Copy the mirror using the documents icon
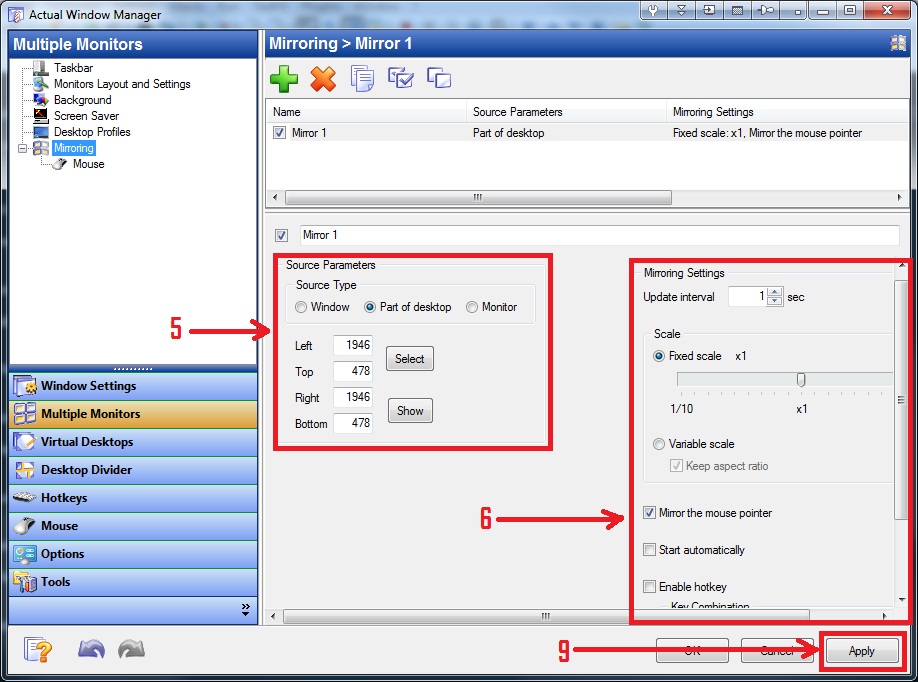This screenshot has width=918, height=682. coord(362,78)
